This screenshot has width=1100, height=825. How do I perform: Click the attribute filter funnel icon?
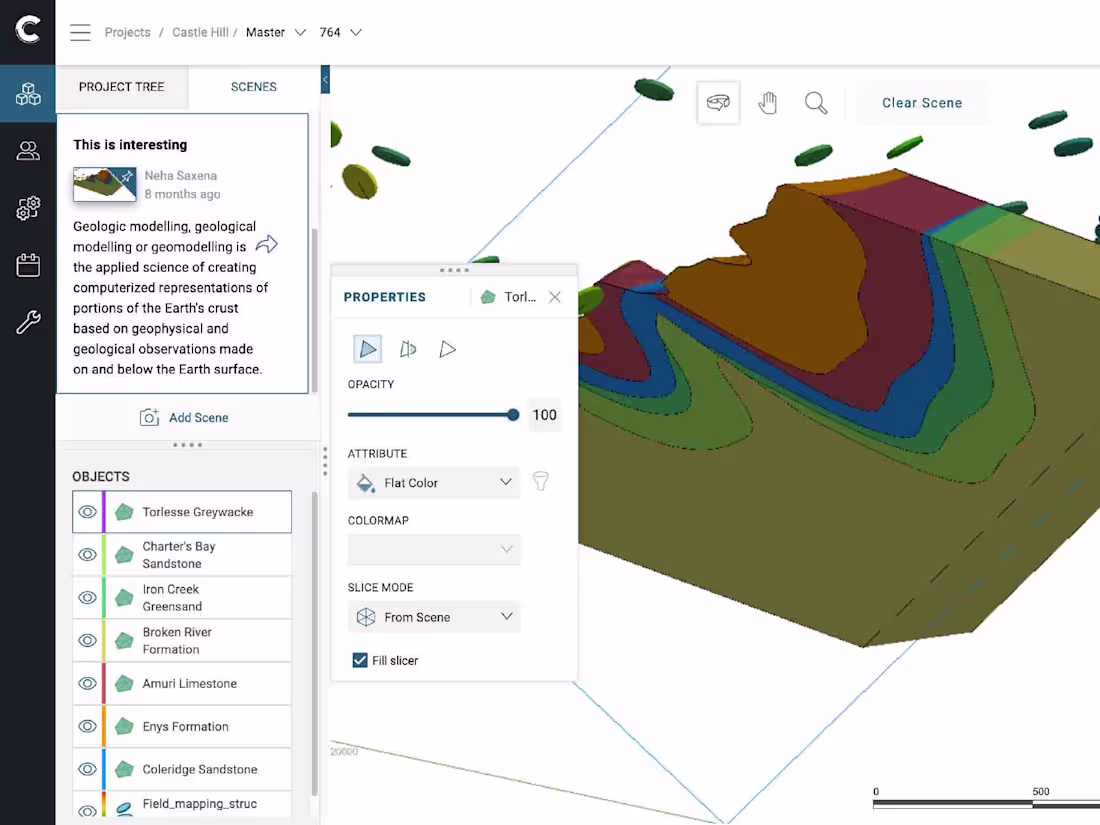coord(540,481)
